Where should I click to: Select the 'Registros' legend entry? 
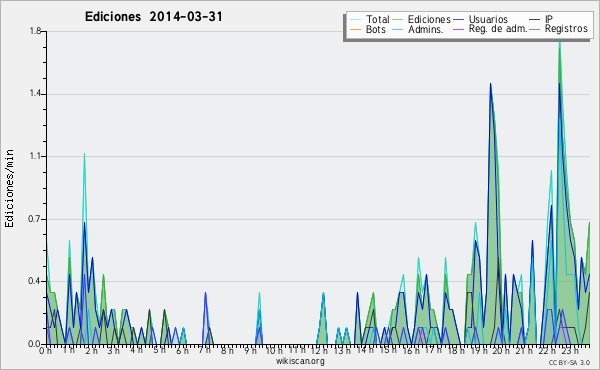pos(566,29)
